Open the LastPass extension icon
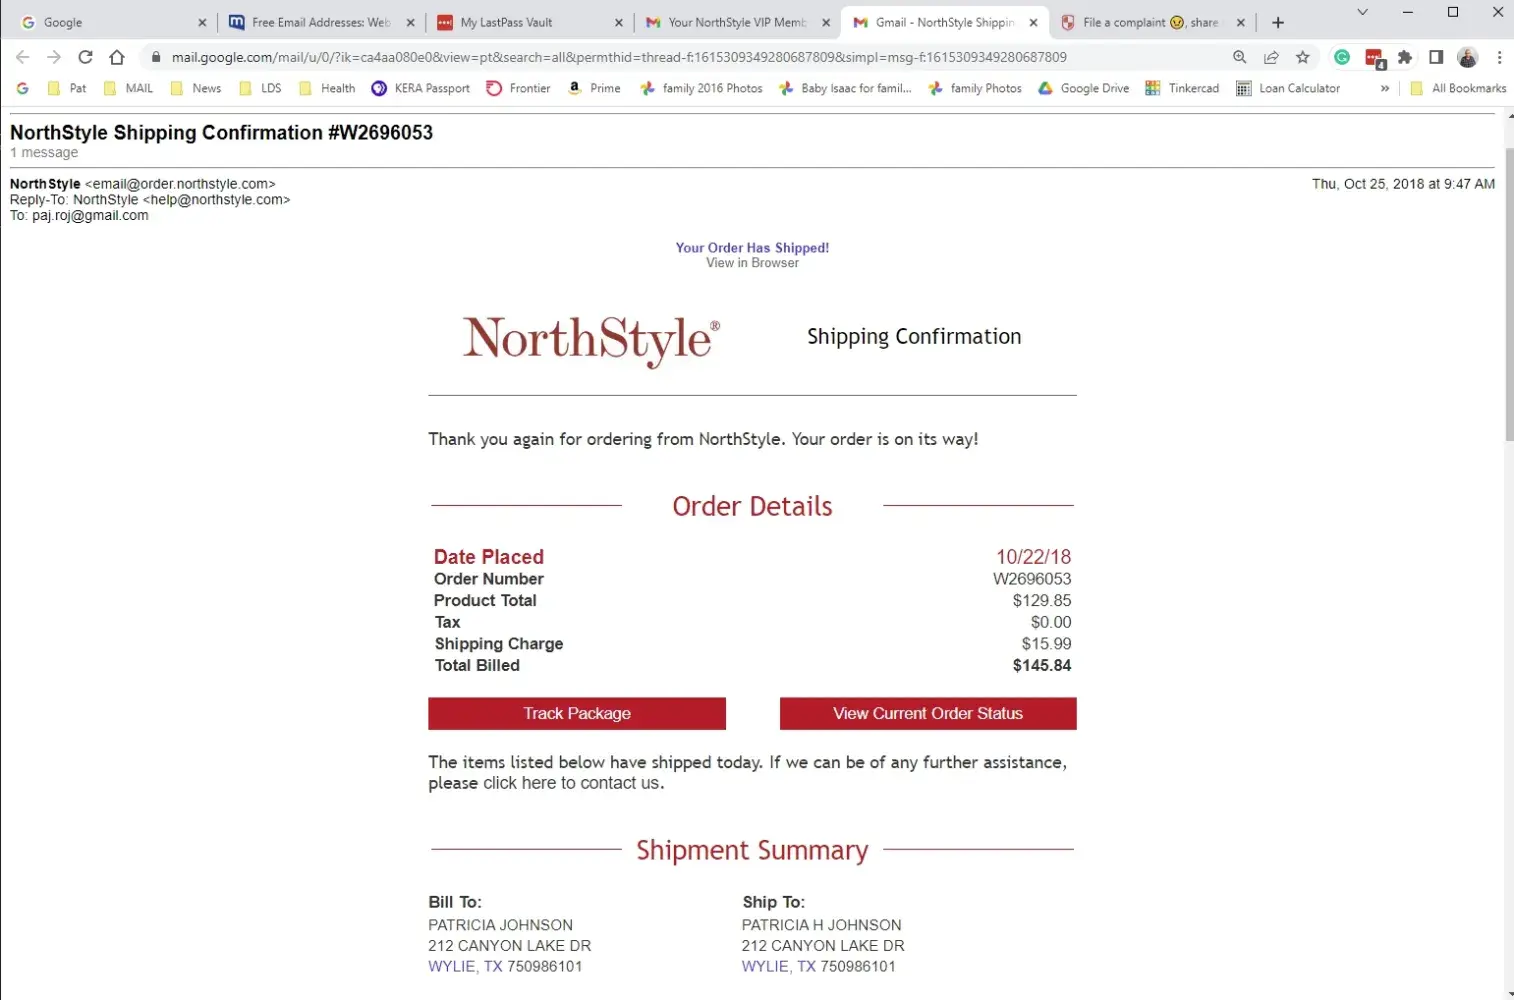1514x1000 pixels. 1374,58
